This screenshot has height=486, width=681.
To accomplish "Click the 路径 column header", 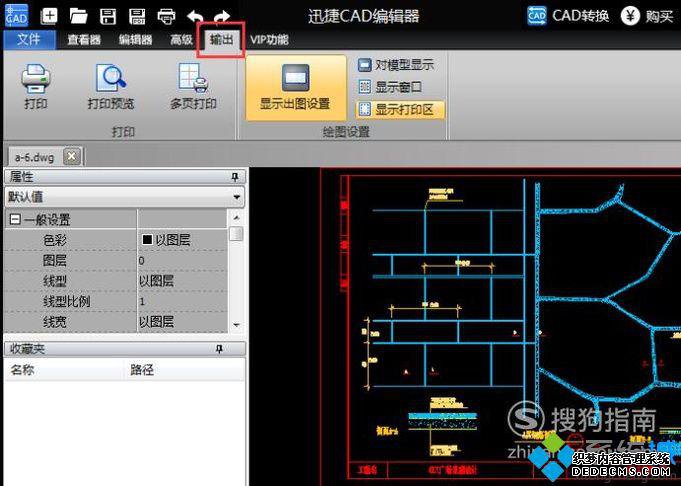I will click(x=142, y=370).
